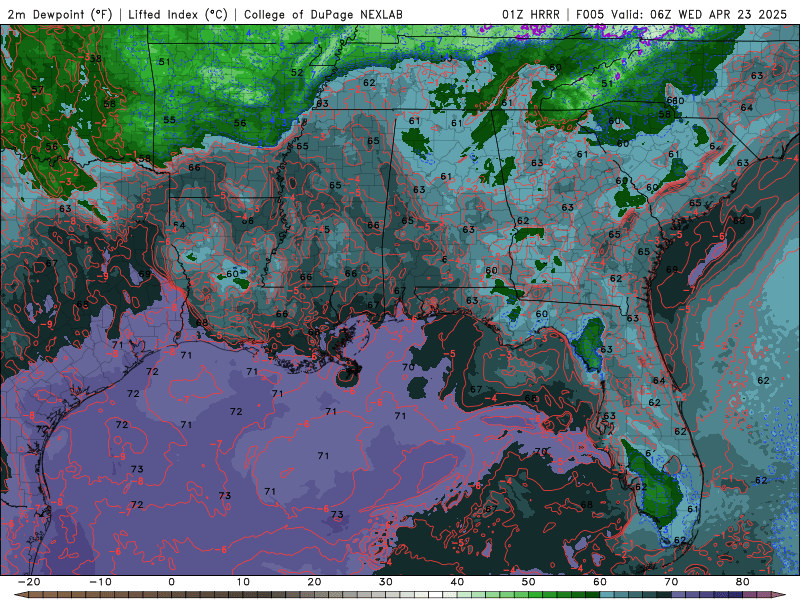Click the "20" label on the color scale
This screenshot has height=600, width=800.
pyautogui.click(x=314, y=582)
